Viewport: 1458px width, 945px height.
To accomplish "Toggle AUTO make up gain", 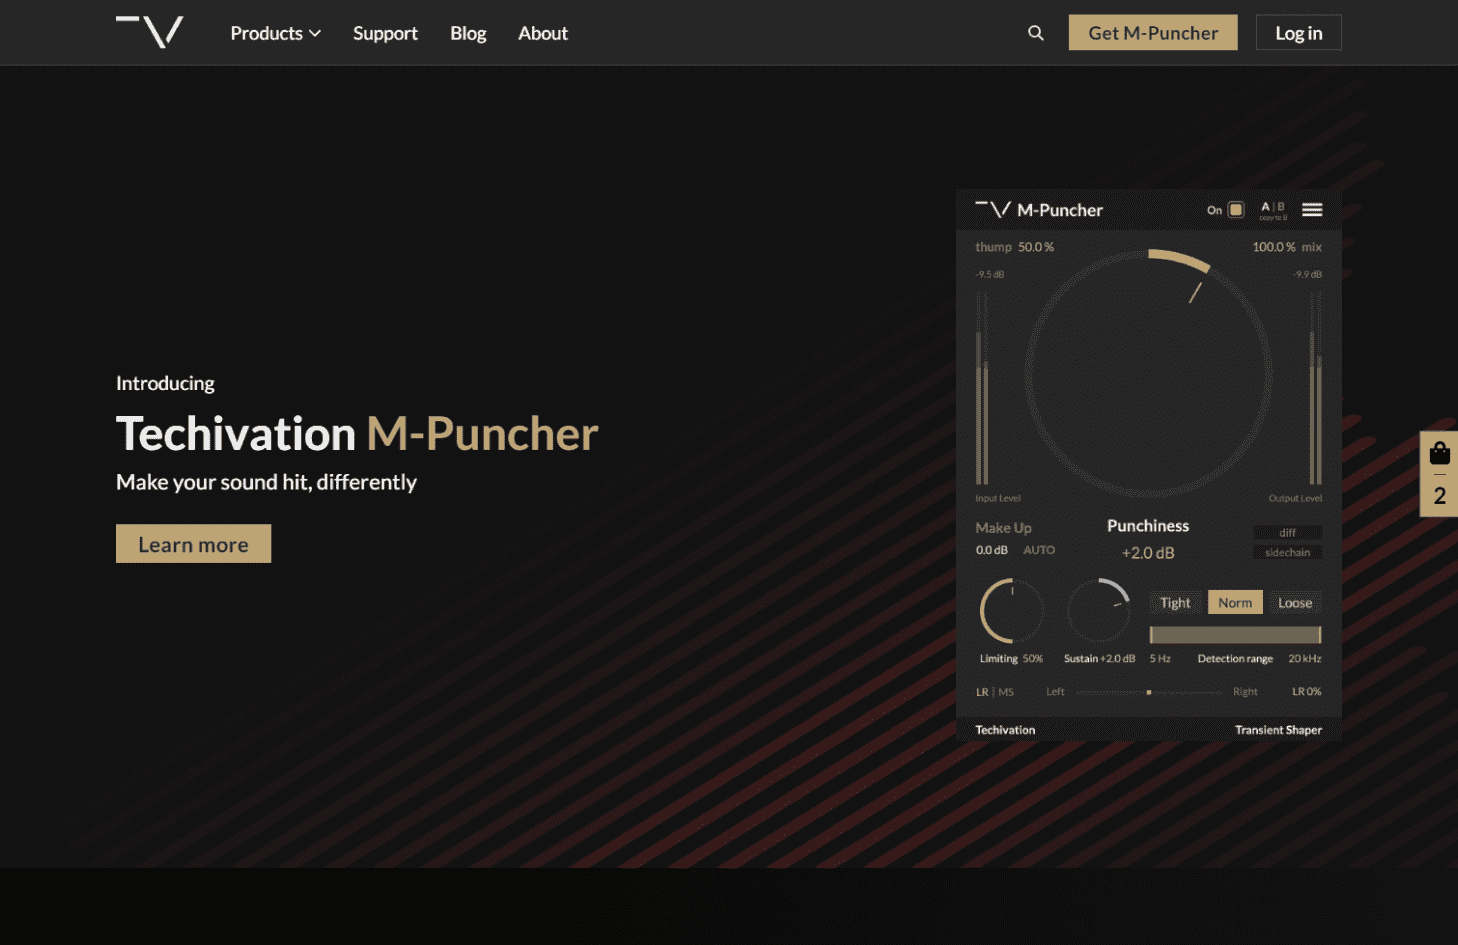I will [1039, 550].
